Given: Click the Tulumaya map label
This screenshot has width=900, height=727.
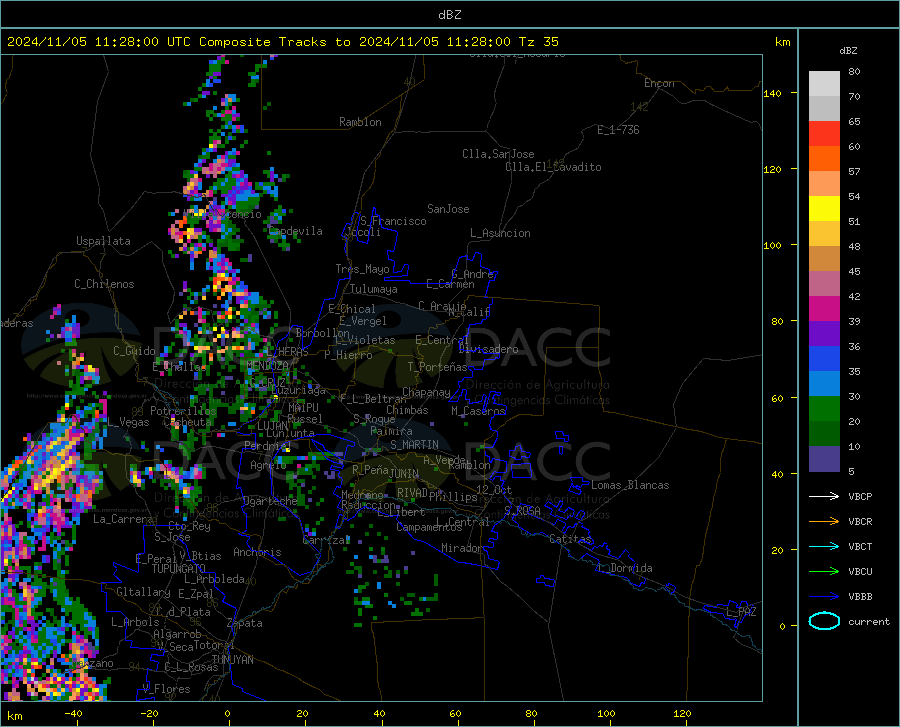Looking at the screenshot, I should [x=374, y=289].
